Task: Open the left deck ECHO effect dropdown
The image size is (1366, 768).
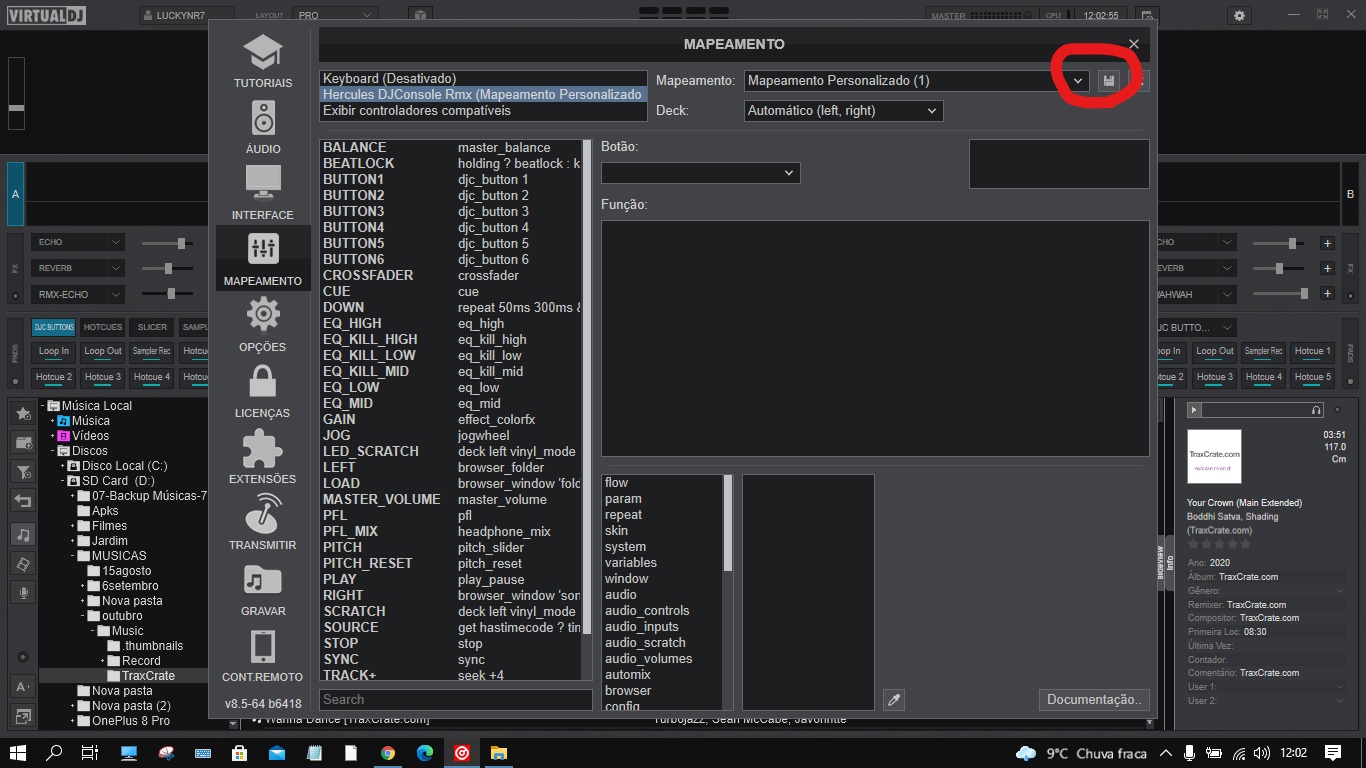Action: point(78,242)
